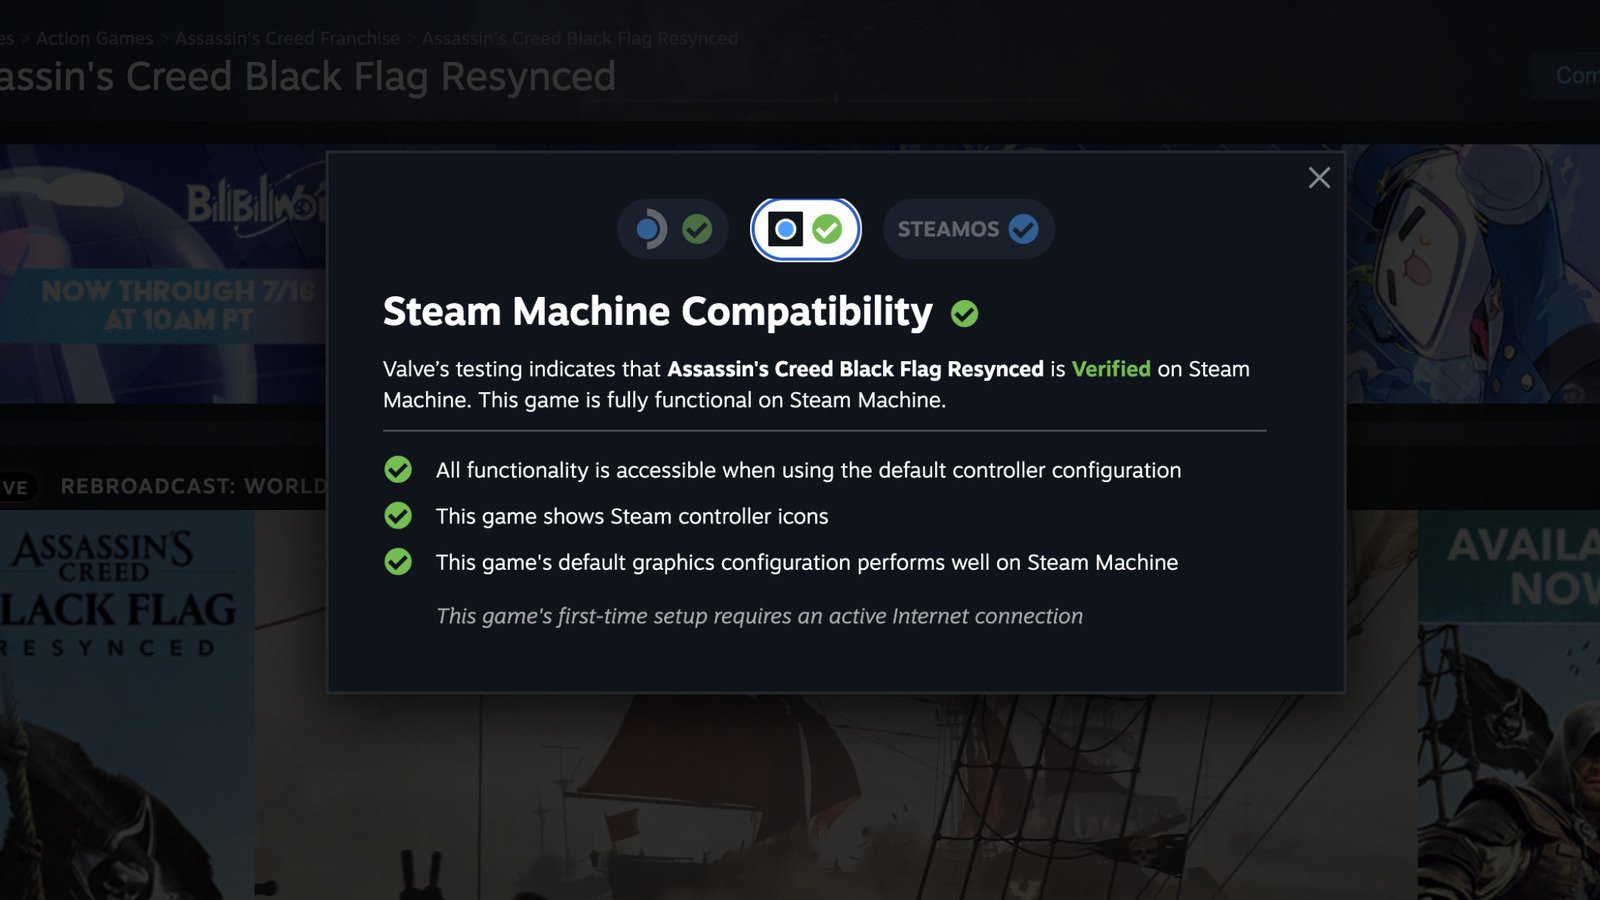Click the Steam Machine Compatibility heading

pos(658,312)
